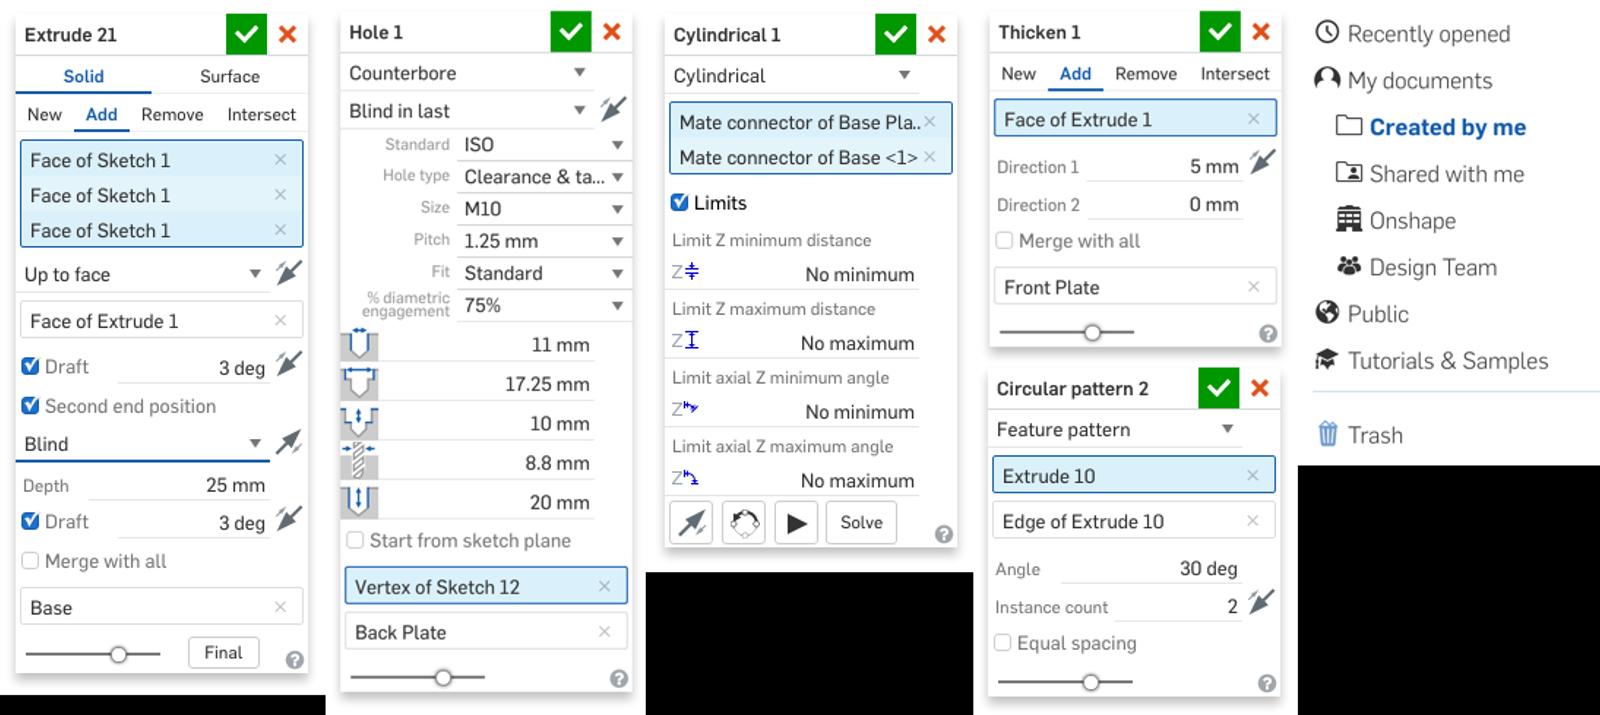Open help for the Circular pattern 2 dialog
This screenshot has height=715, width=1600.
pyautogui.click(x=1266, y=683)
